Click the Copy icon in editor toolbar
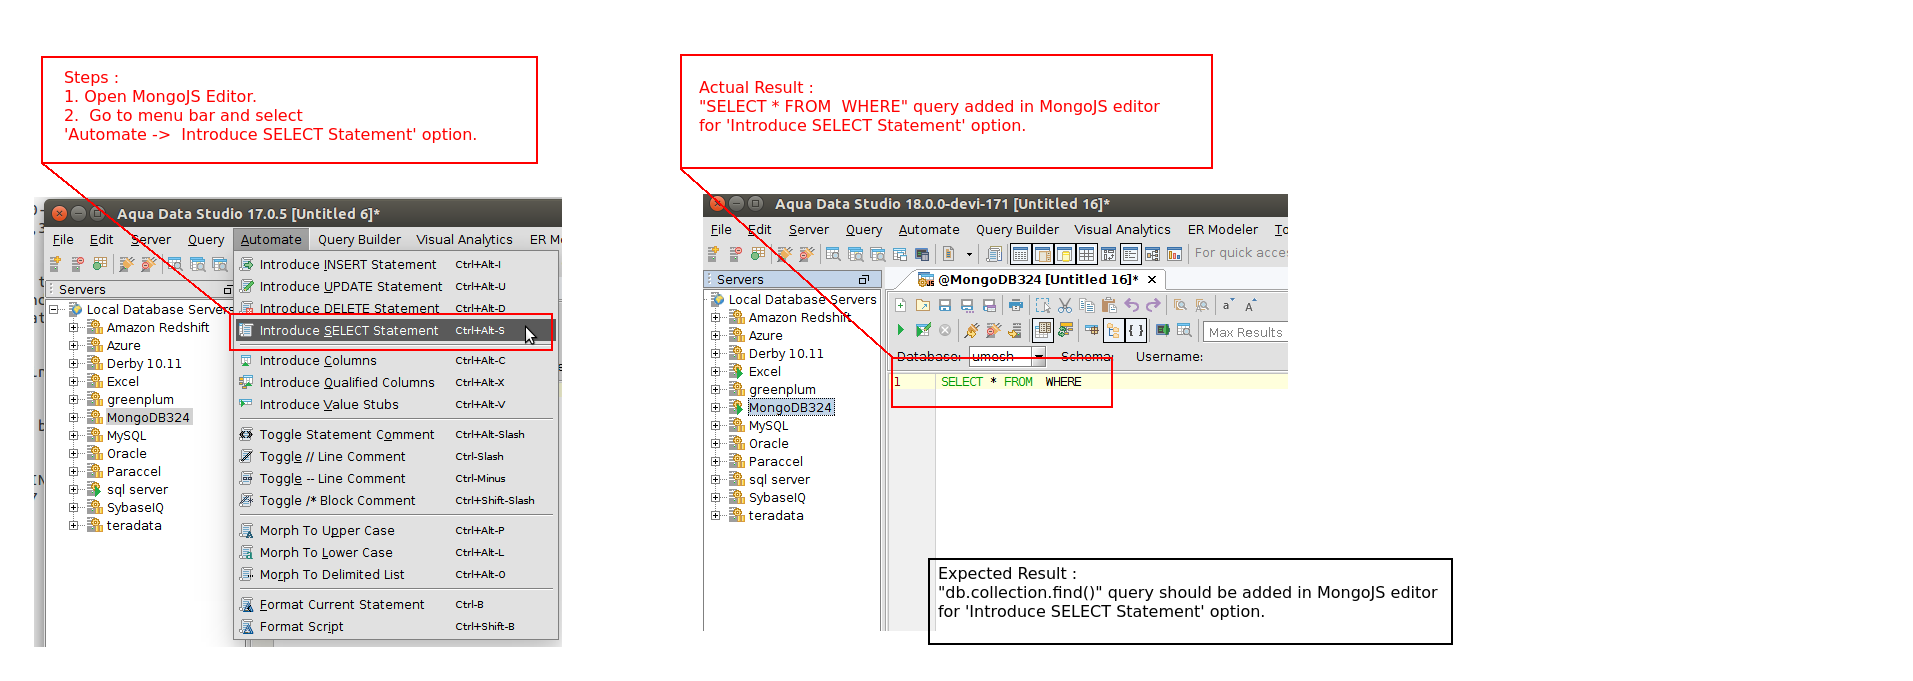This screenshot has width=1913, height=681. (1087, 305)
